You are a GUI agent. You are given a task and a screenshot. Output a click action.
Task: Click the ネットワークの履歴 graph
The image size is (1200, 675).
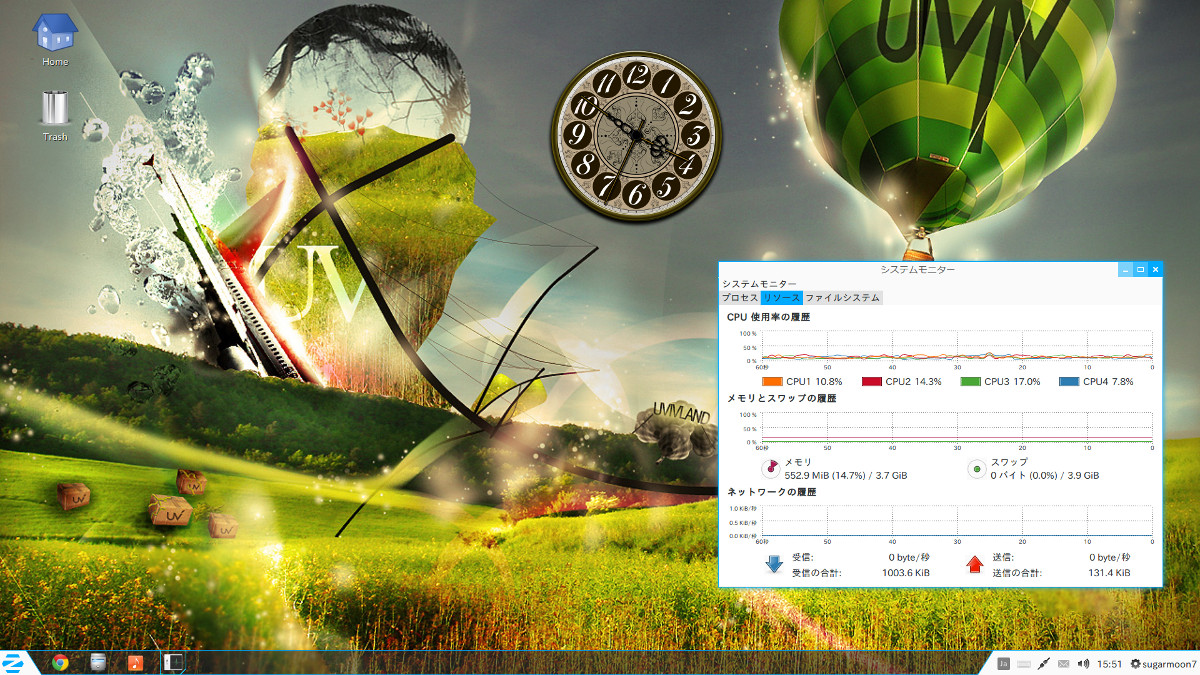click(x=955, y=522)
